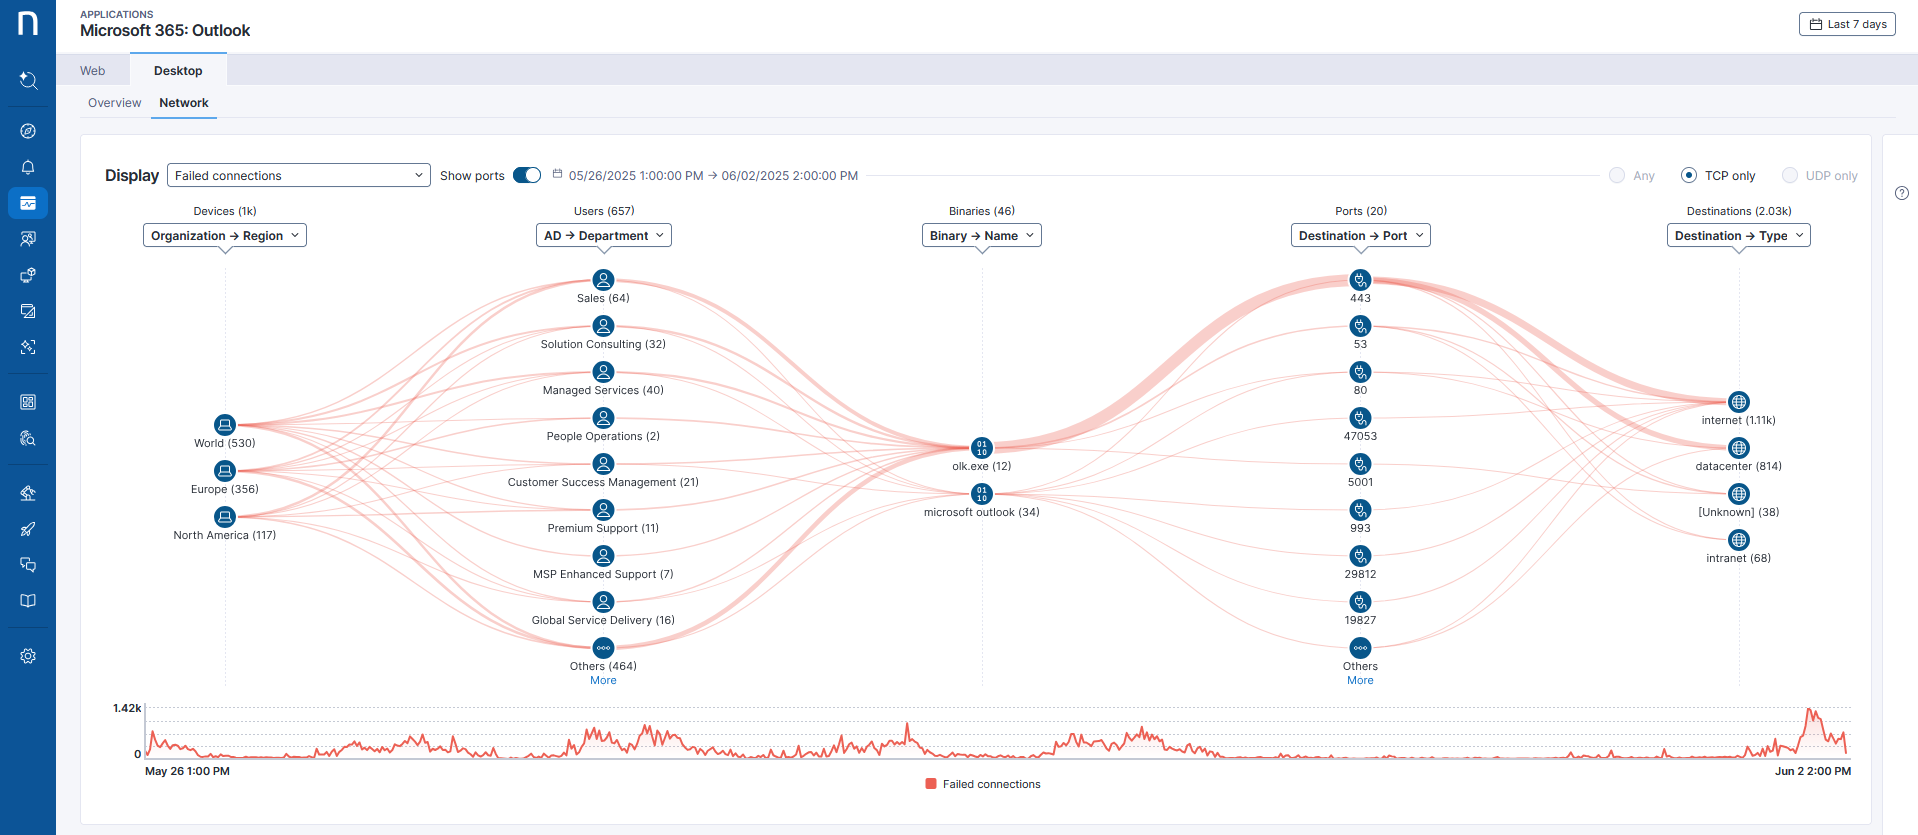1918x835 pixels.
Task: Click the Last 7 days button
Action: point(1847,24)
